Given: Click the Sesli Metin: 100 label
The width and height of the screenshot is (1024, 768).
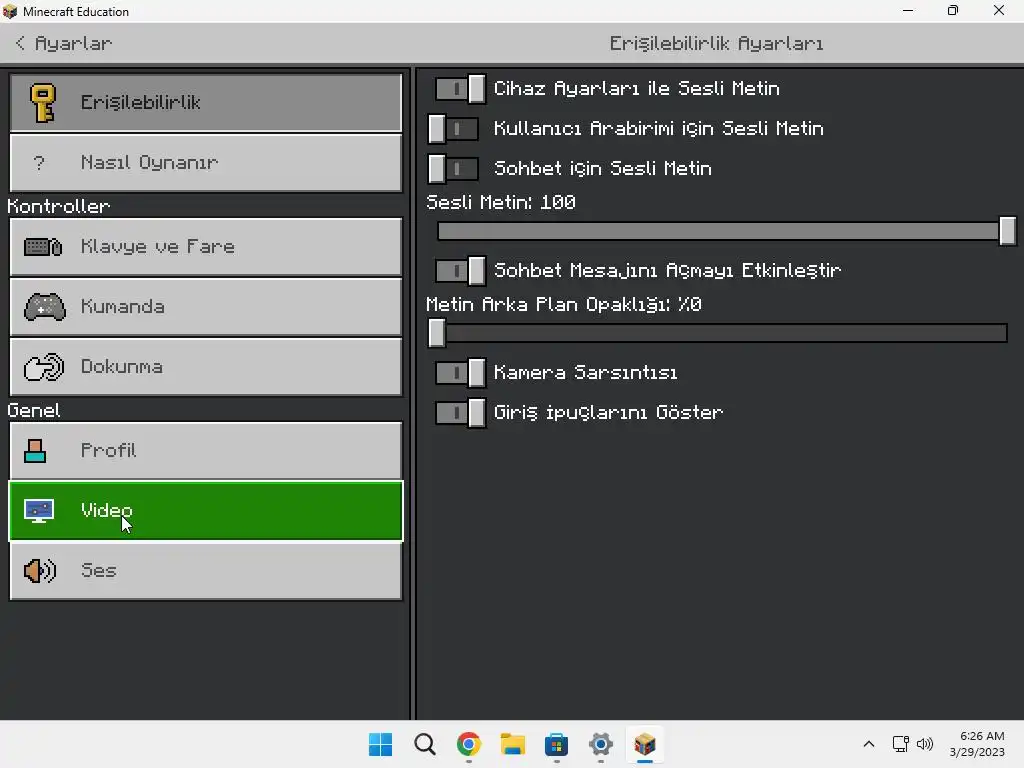Looking at the screenshot, I should tap(500, 202).
